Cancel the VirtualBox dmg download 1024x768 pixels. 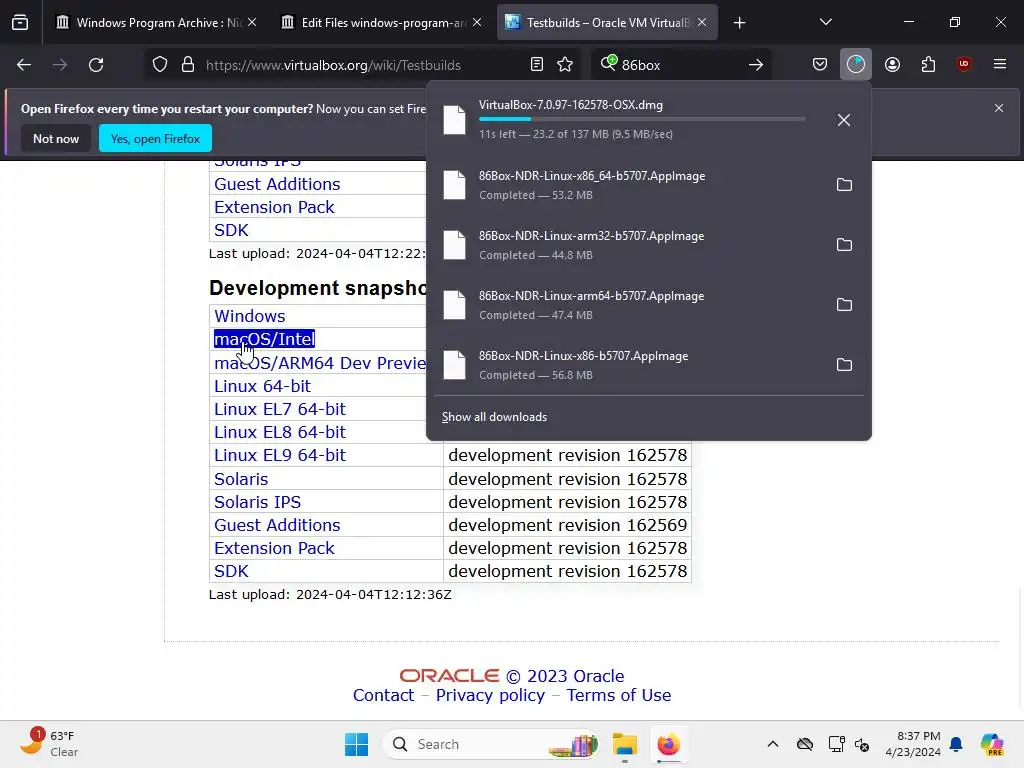[844, 120]
